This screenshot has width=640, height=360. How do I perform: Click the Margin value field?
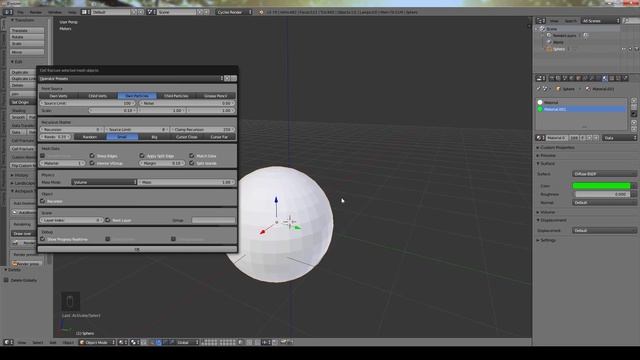[162, 163]
